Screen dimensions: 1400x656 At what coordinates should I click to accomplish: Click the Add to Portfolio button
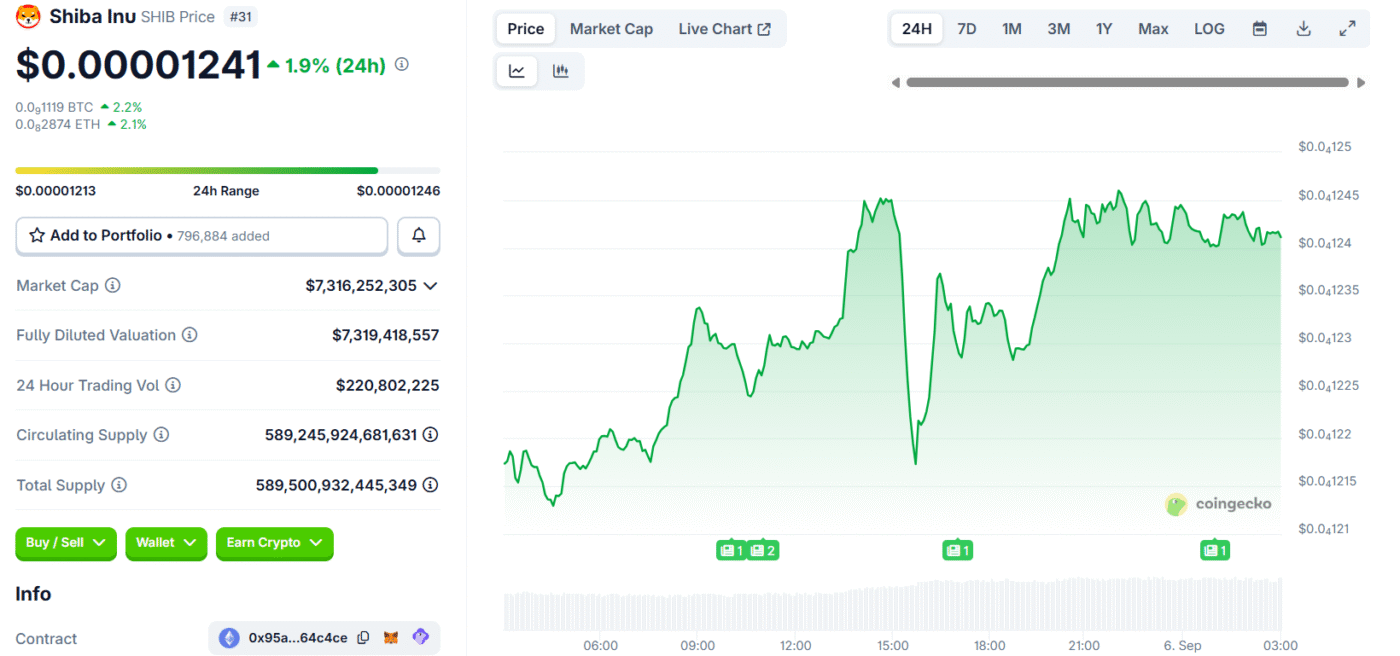(x=202, y=236)
